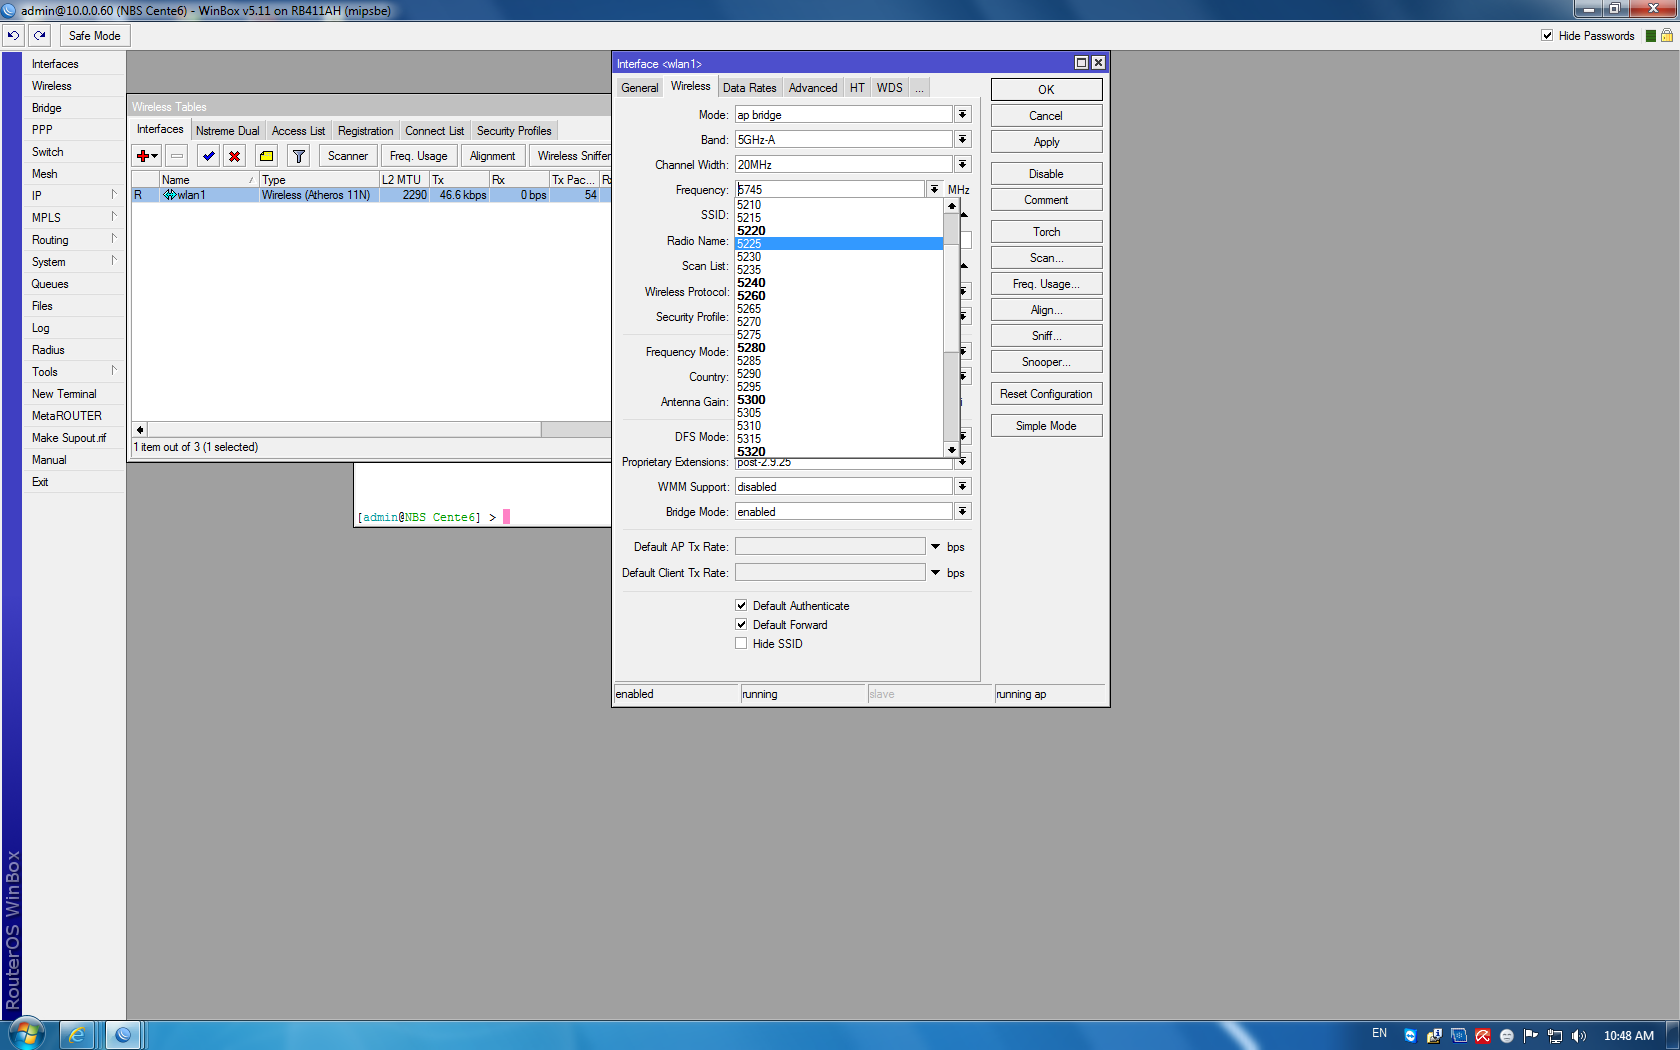Expand the Bridge Mode dropdown
The width and height of the screenshot is (1680, 1050).
[x=962, y=512]
